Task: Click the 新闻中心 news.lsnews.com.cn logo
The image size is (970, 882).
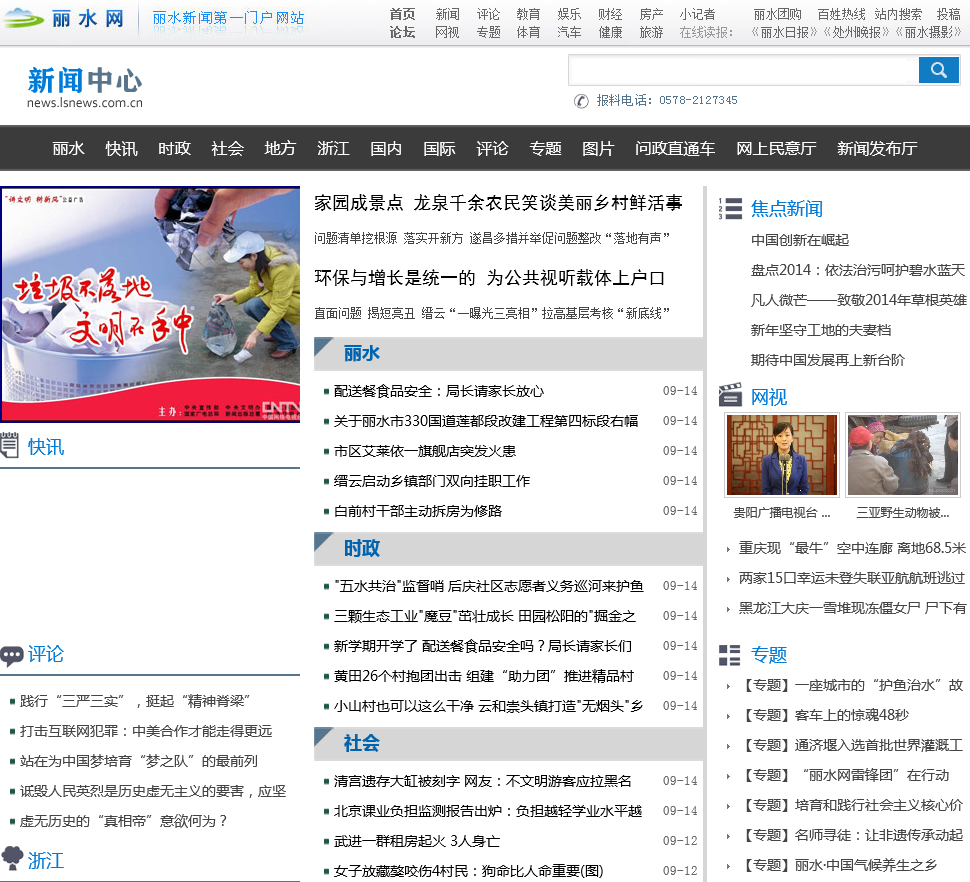Action: pos(85,88)
